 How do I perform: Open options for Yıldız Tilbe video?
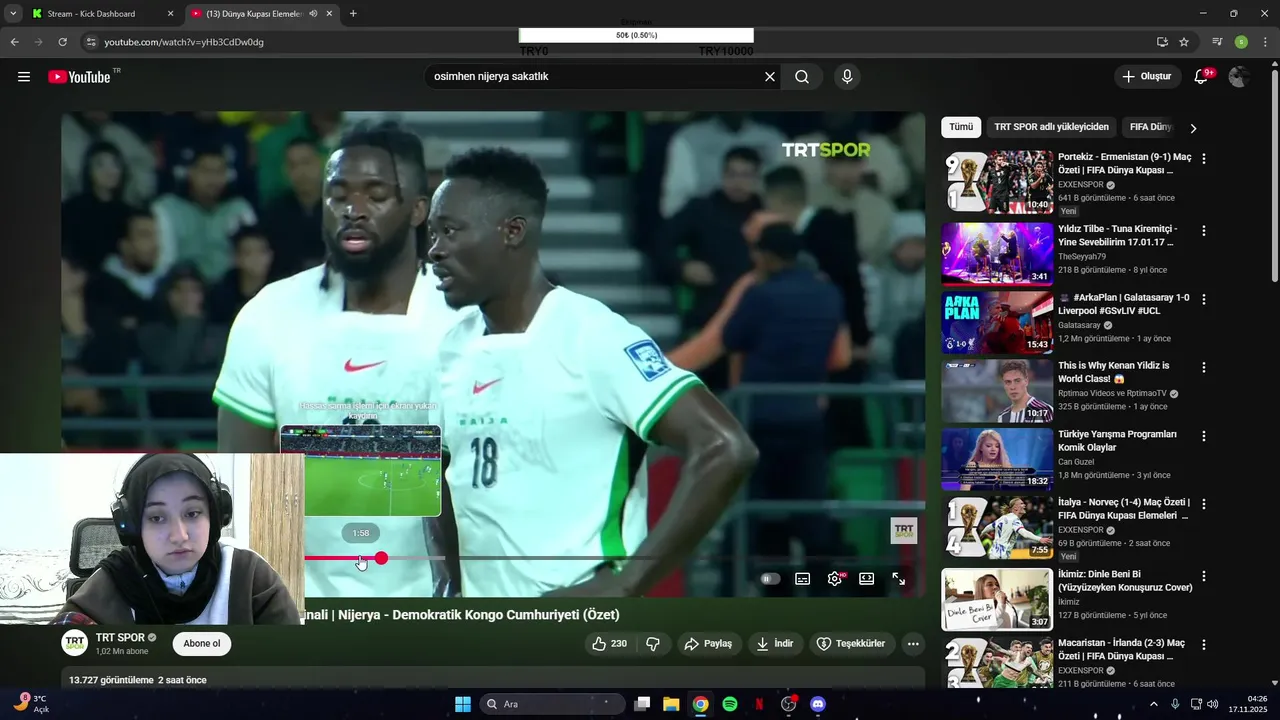[1204, 231]
